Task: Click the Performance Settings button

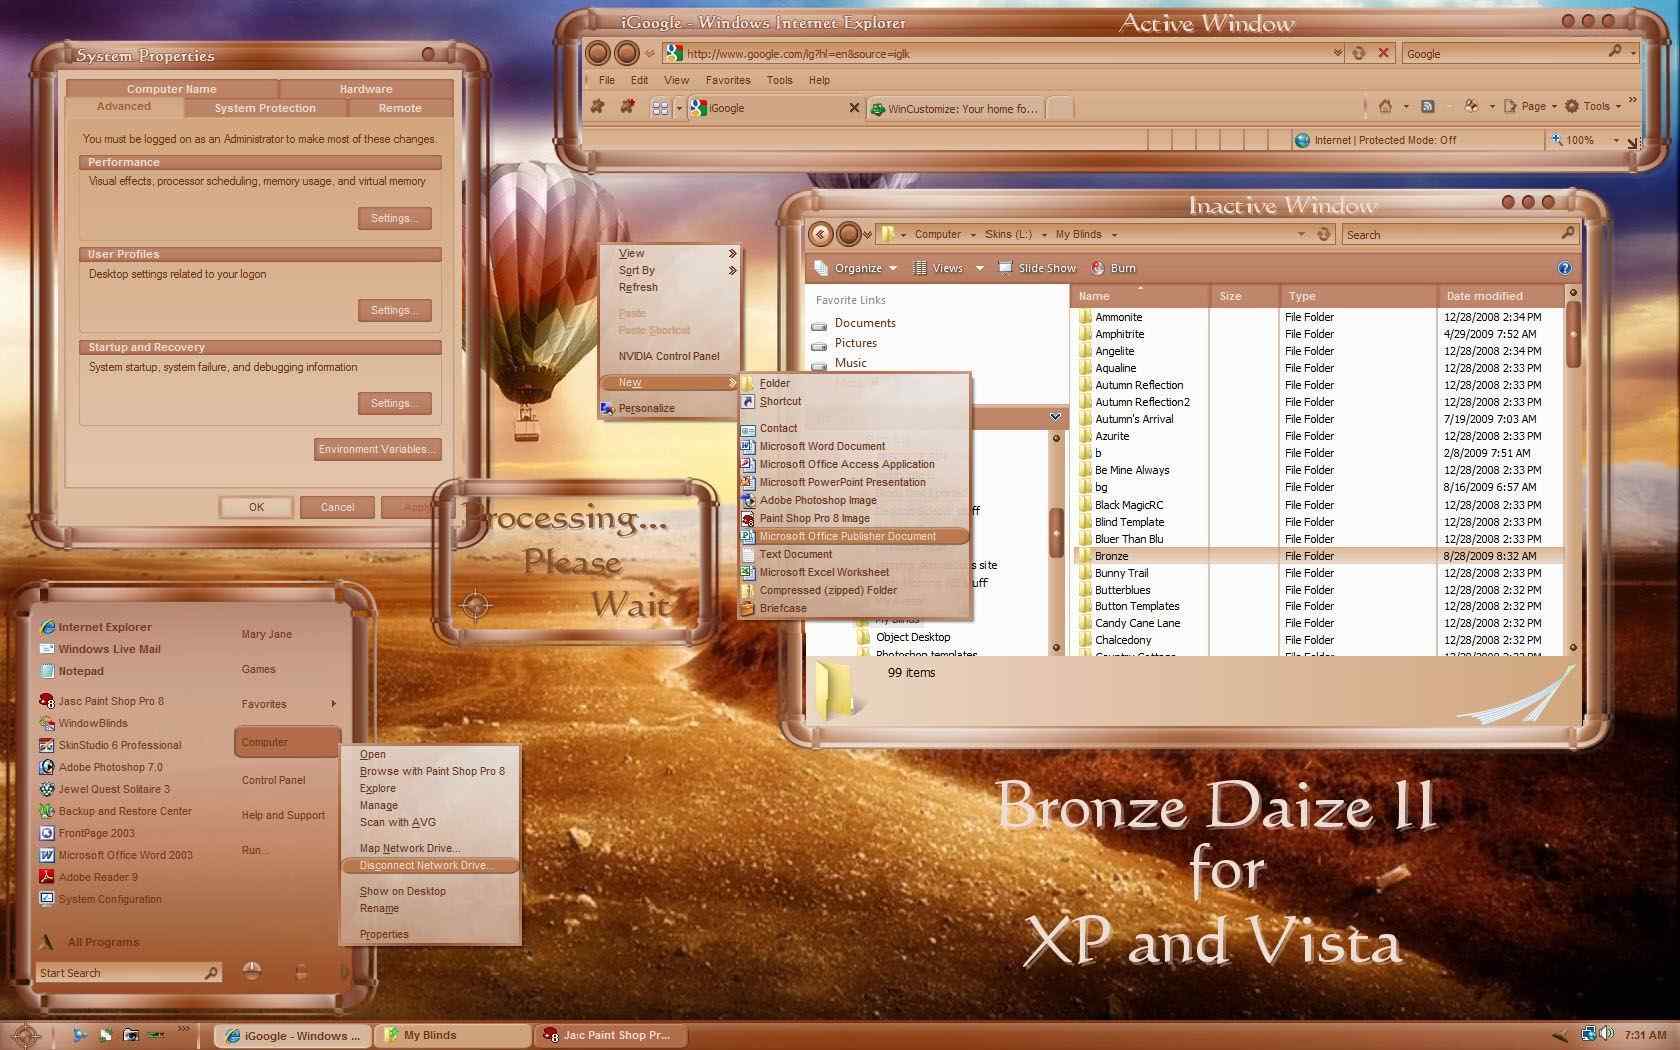Action: tap(394, 218)
